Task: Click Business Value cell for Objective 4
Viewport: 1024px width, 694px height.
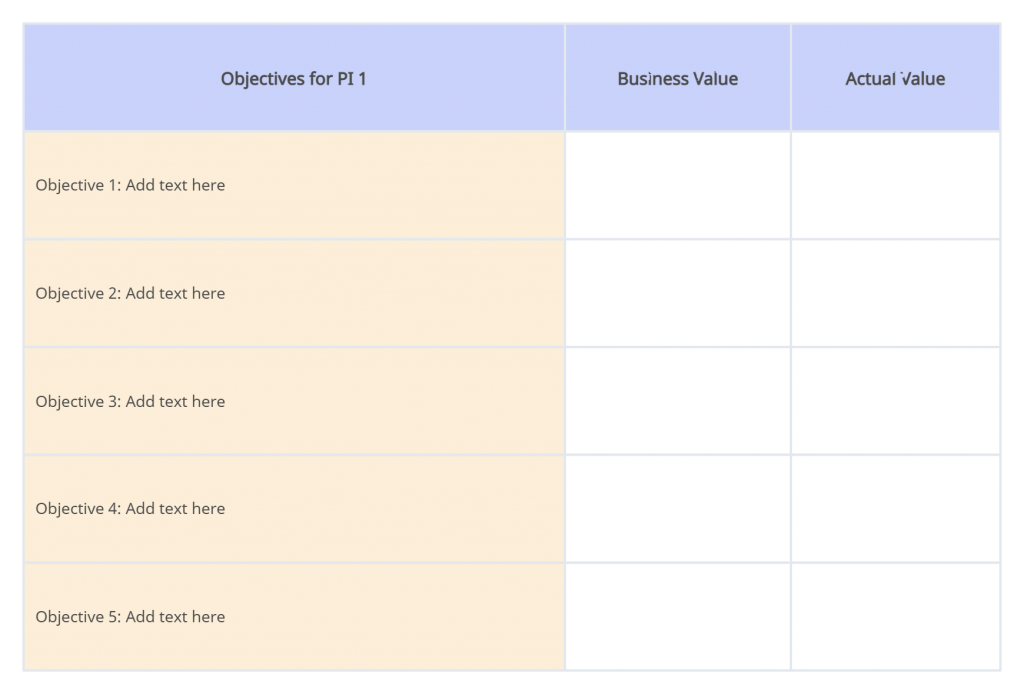Action: pyautogui.click(x=678, y=509)
